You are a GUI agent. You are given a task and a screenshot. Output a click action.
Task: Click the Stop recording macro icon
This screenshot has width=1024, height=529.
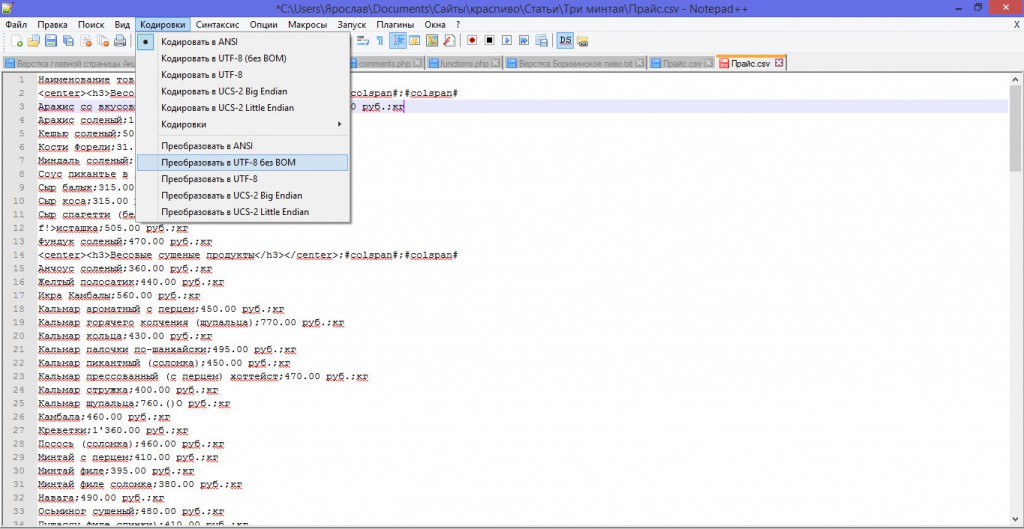tap(489, 41)
